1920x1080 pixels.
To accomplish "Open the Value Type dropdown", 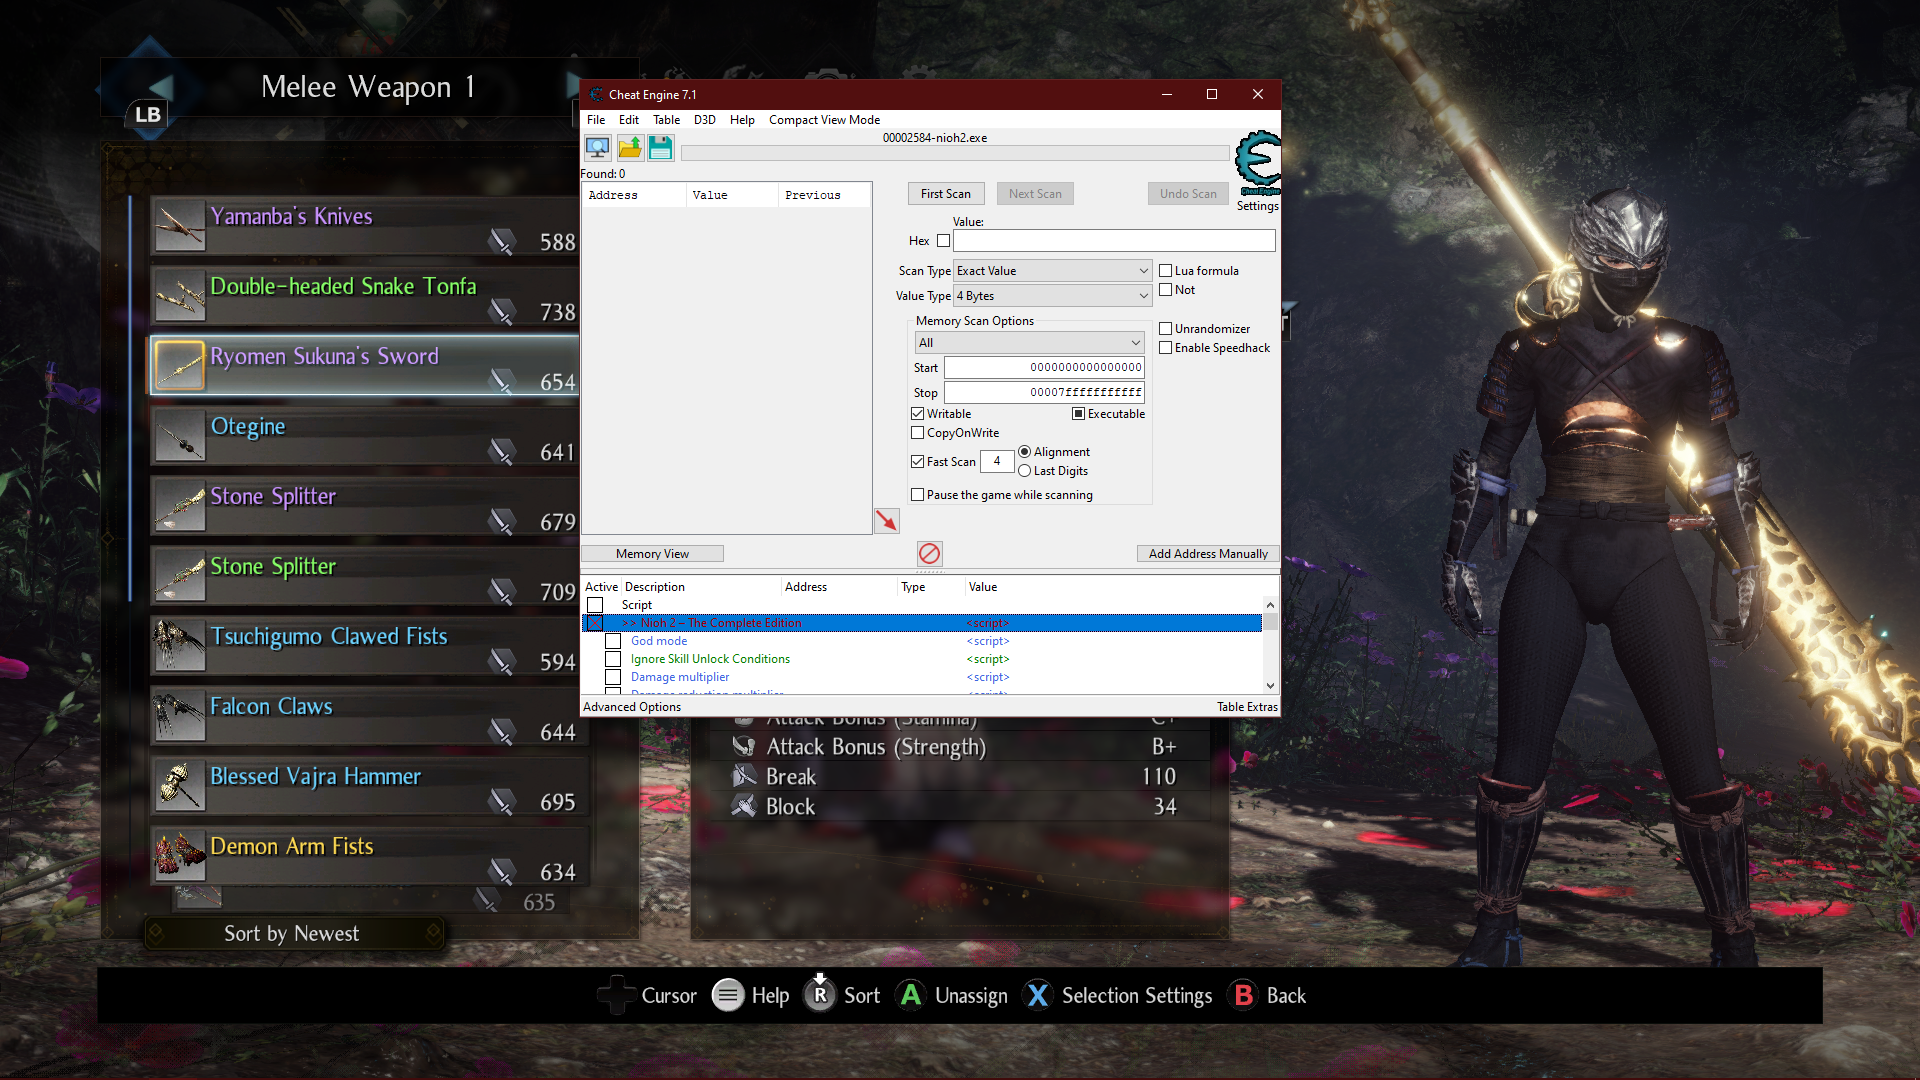I will pyautogui.click(x=1053, y=296).
